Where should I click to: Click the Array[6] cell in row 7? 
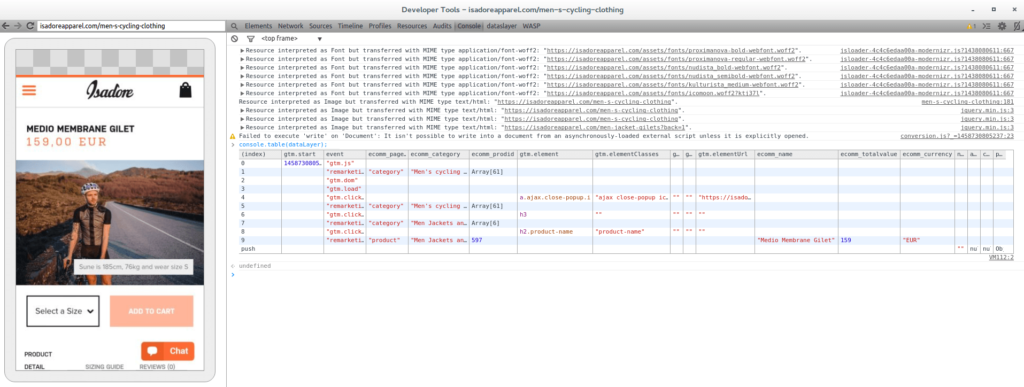tap(493, 223)
